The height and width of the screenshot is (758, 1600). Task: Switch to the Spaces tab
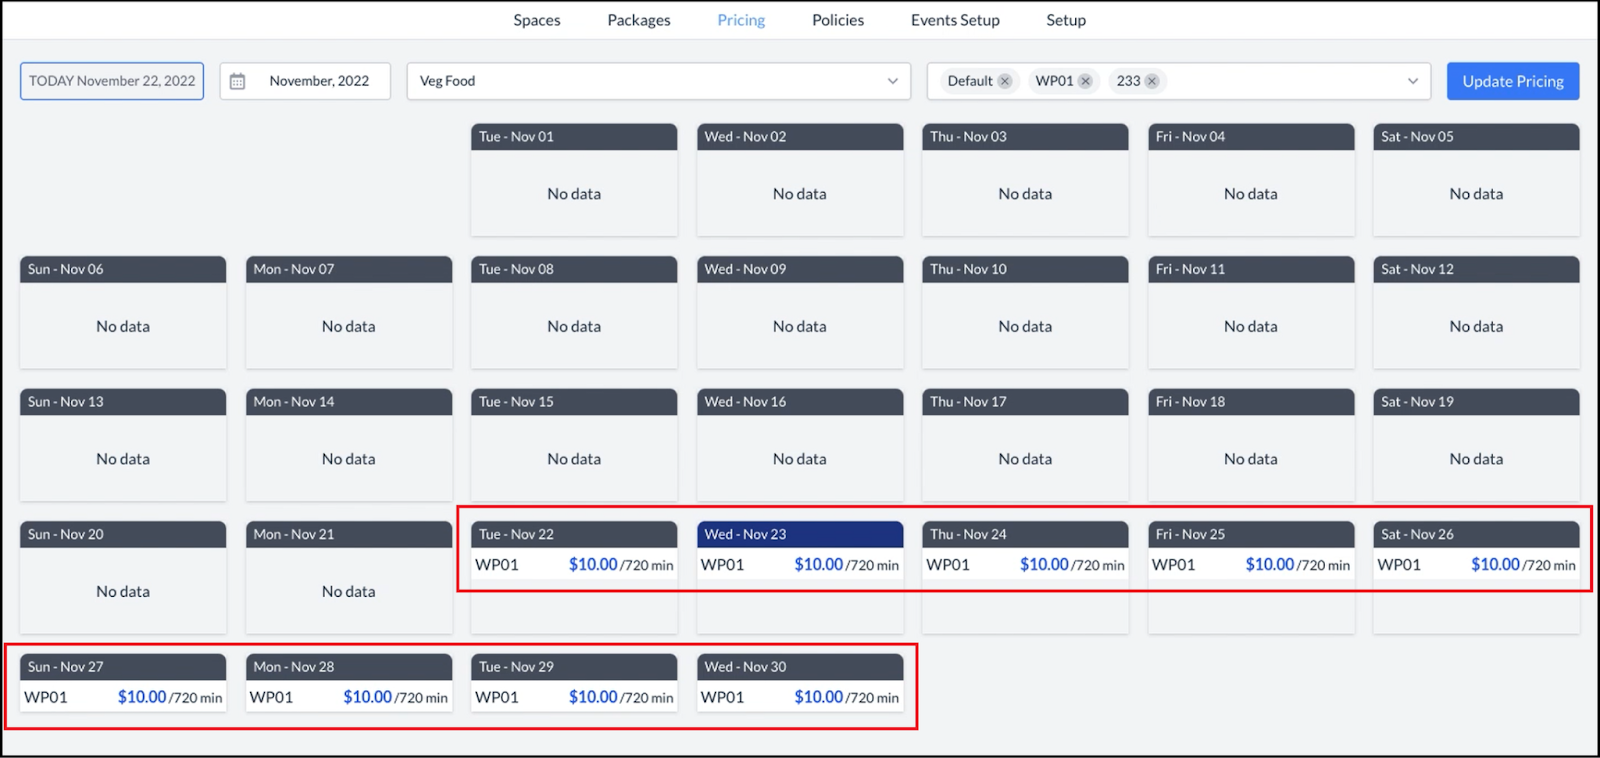tap(537, 20)
